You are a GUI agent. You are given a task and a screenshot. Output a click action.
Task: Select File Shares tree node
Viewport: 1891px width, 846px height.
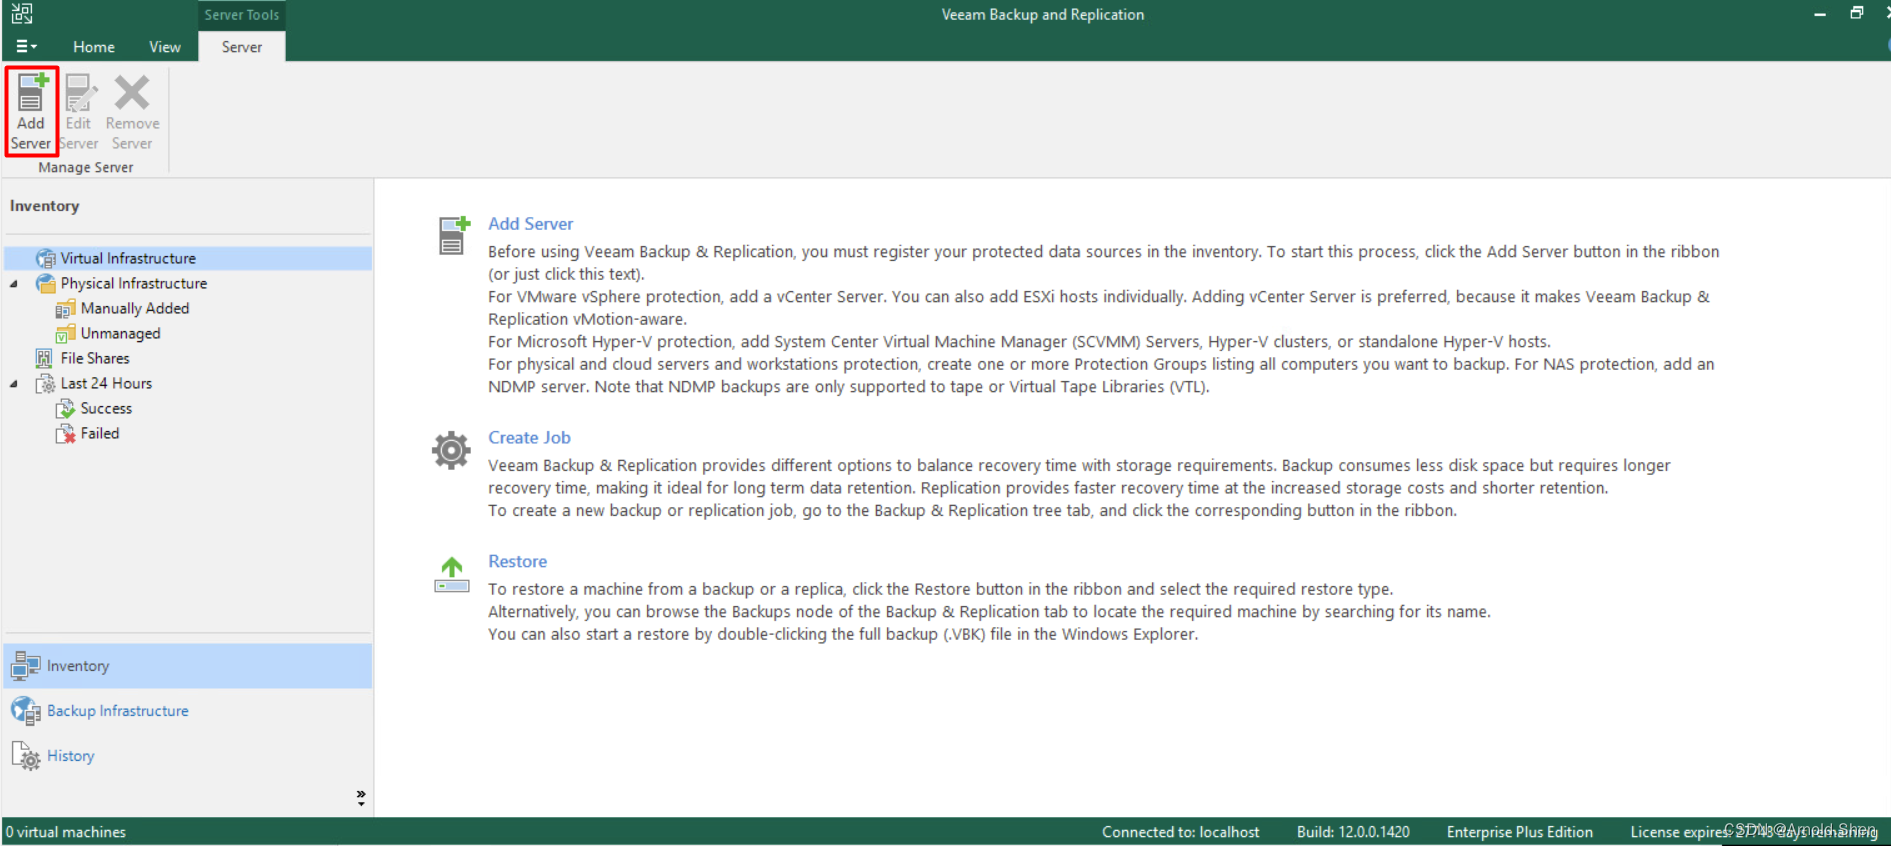point(95,358)
